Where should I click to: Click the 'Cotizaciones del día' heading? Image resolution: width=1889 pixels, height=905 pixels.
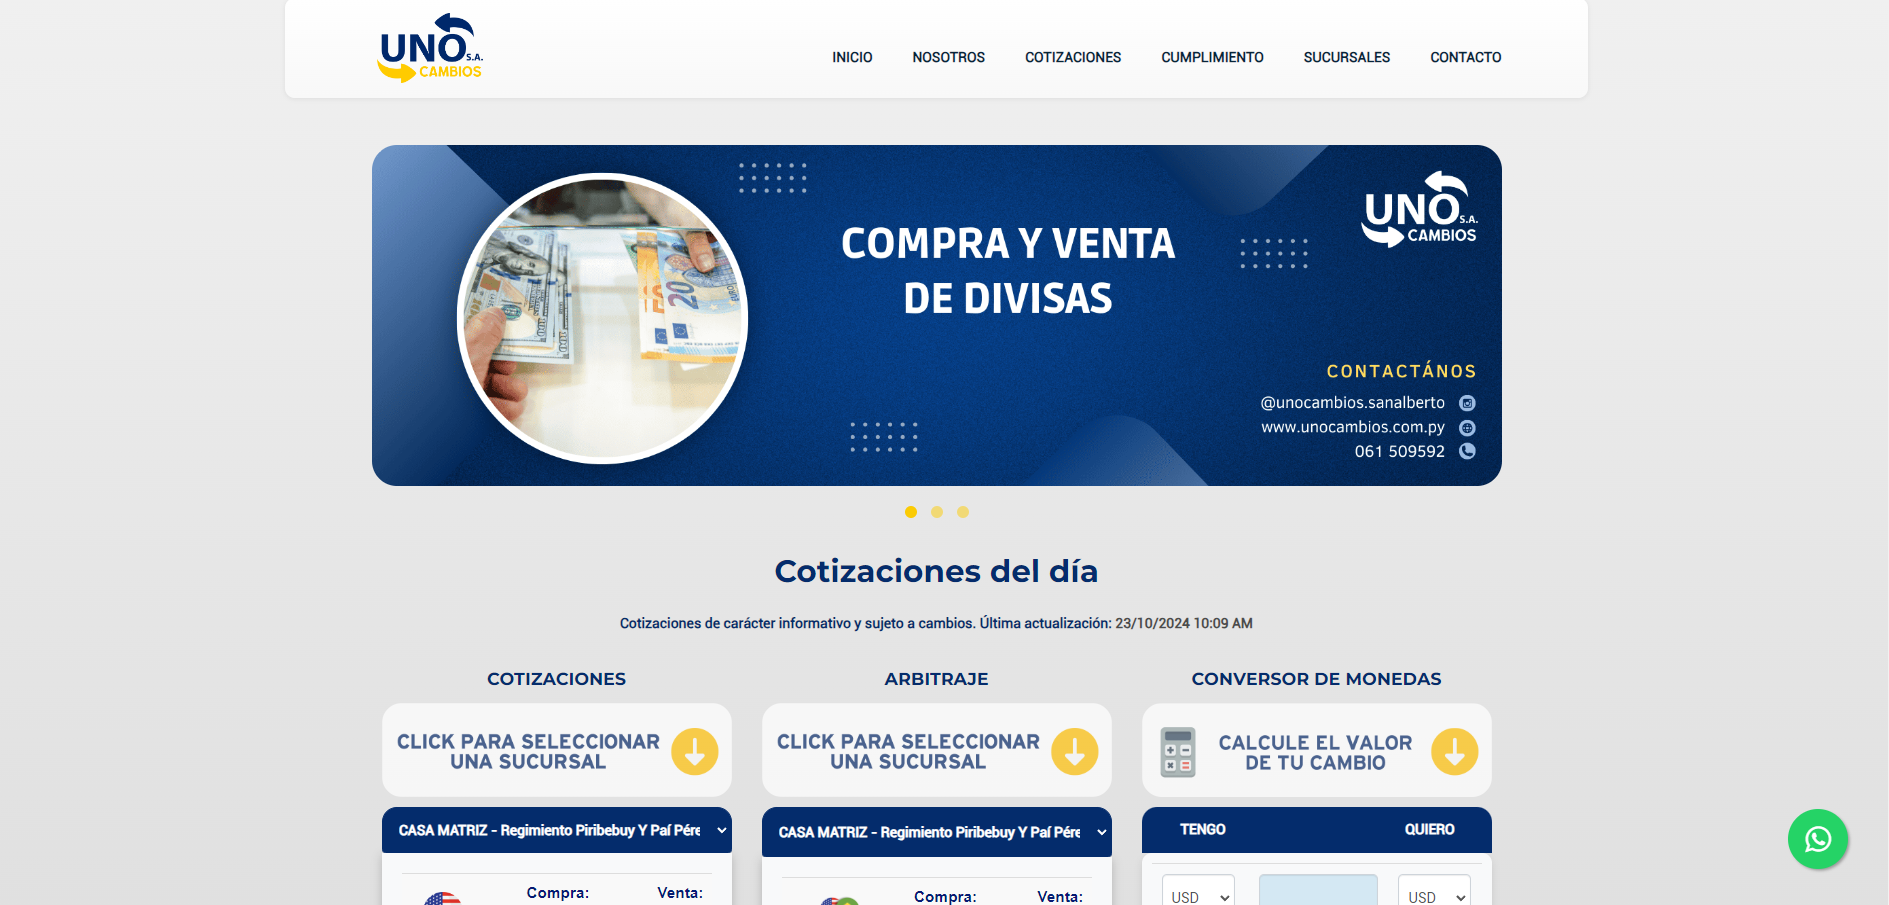[936, 571]
